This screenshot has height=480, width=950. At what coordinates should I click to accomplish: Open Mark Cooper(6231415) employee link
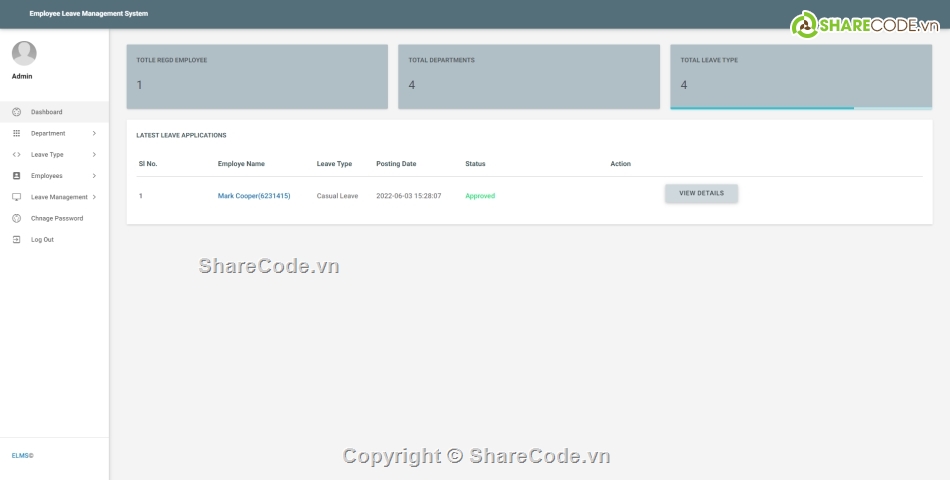click(254, 196)
